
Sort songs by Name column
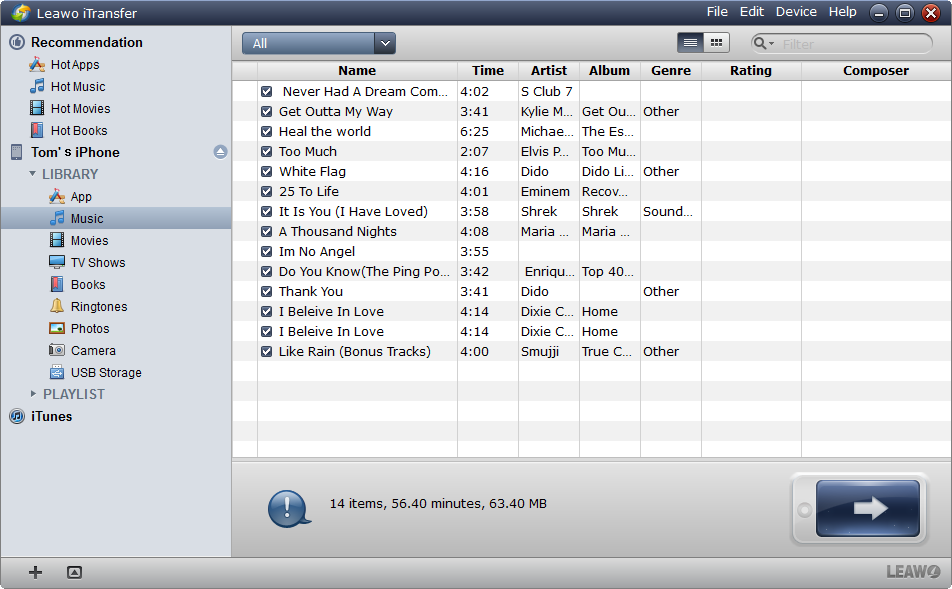[x=357, y=70]
